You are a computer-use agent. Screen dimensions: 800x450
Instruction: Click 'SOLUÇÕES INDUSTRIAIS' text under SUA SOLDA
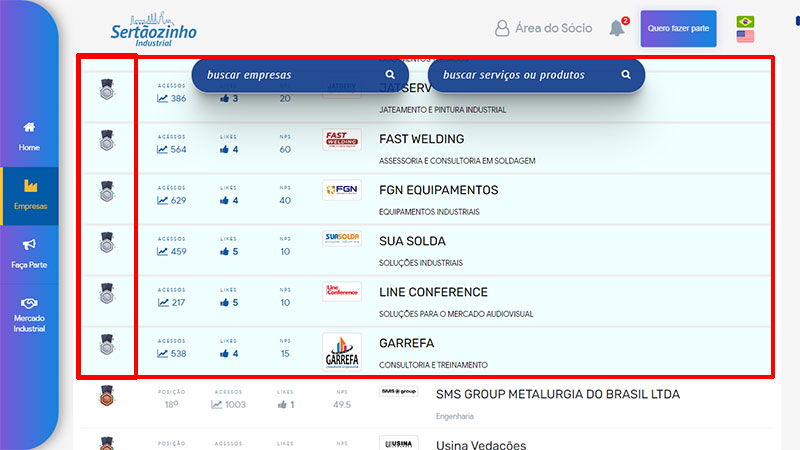(420, 263)
